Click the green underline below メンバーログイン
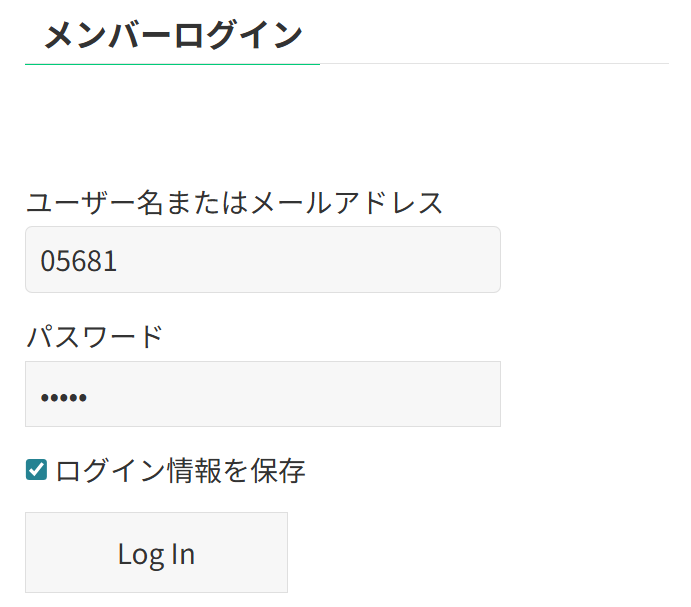Viewport: 691px width, 607px height. click(172, 64)
